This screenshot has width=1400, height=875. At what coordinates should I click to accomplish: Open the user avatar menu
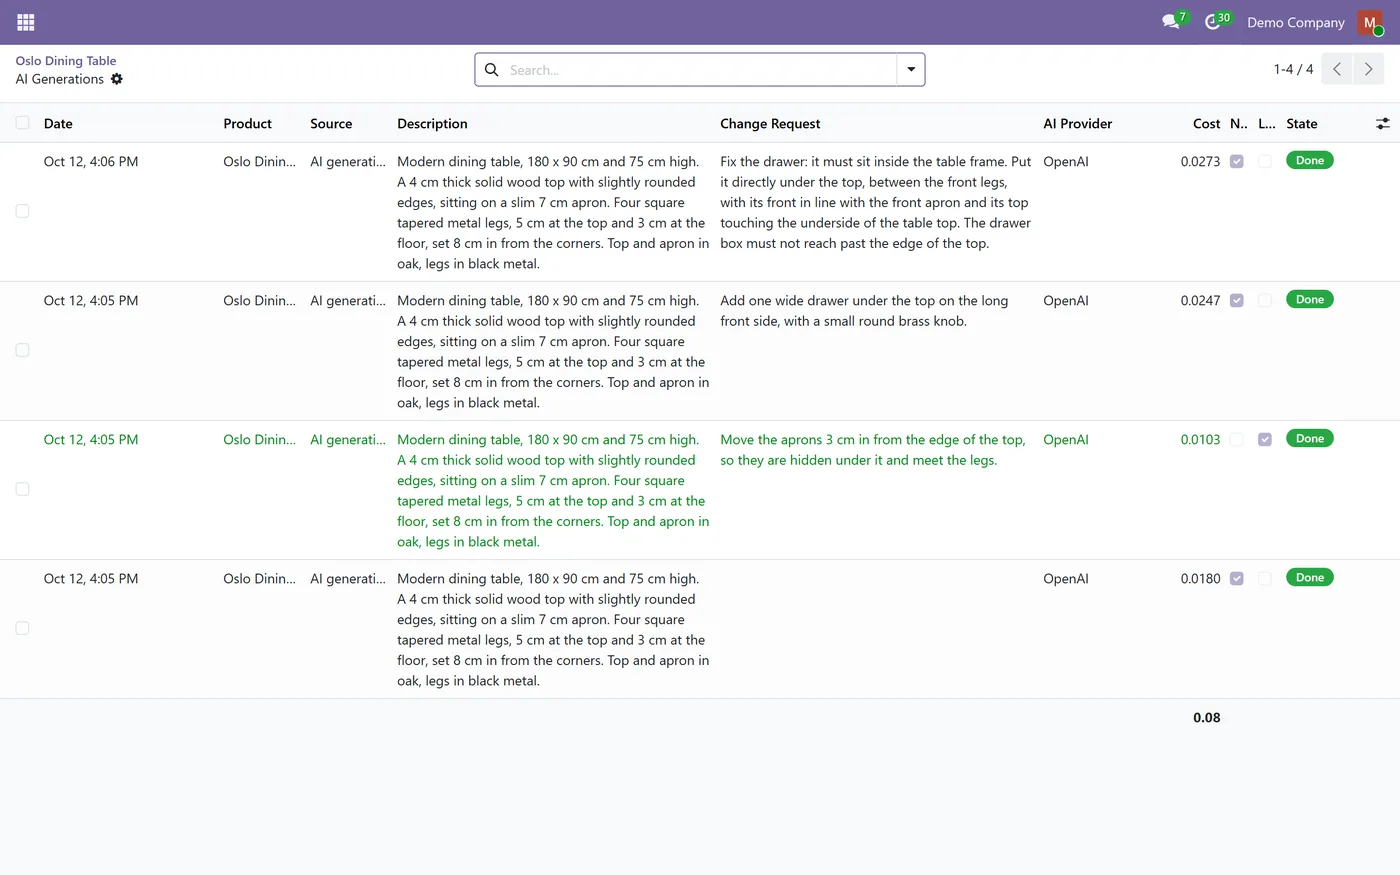coord(1370,22)
